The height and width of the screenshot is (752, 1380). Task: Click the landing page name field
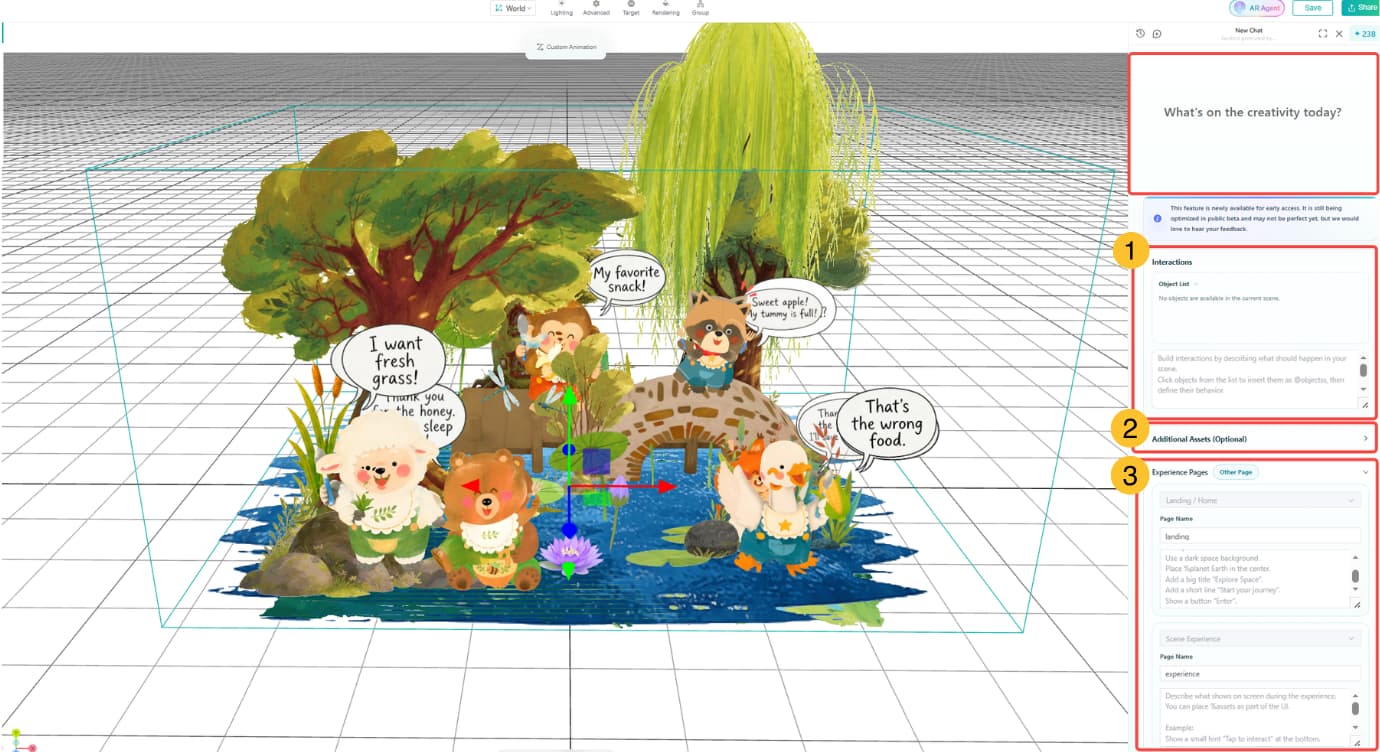(x=1260, y=536)
